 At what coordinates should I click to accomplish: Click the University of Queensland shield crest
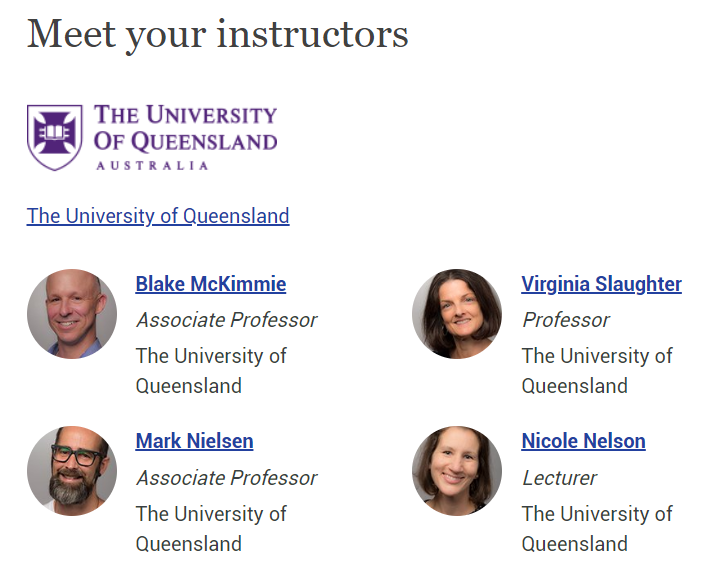(55, 137)
